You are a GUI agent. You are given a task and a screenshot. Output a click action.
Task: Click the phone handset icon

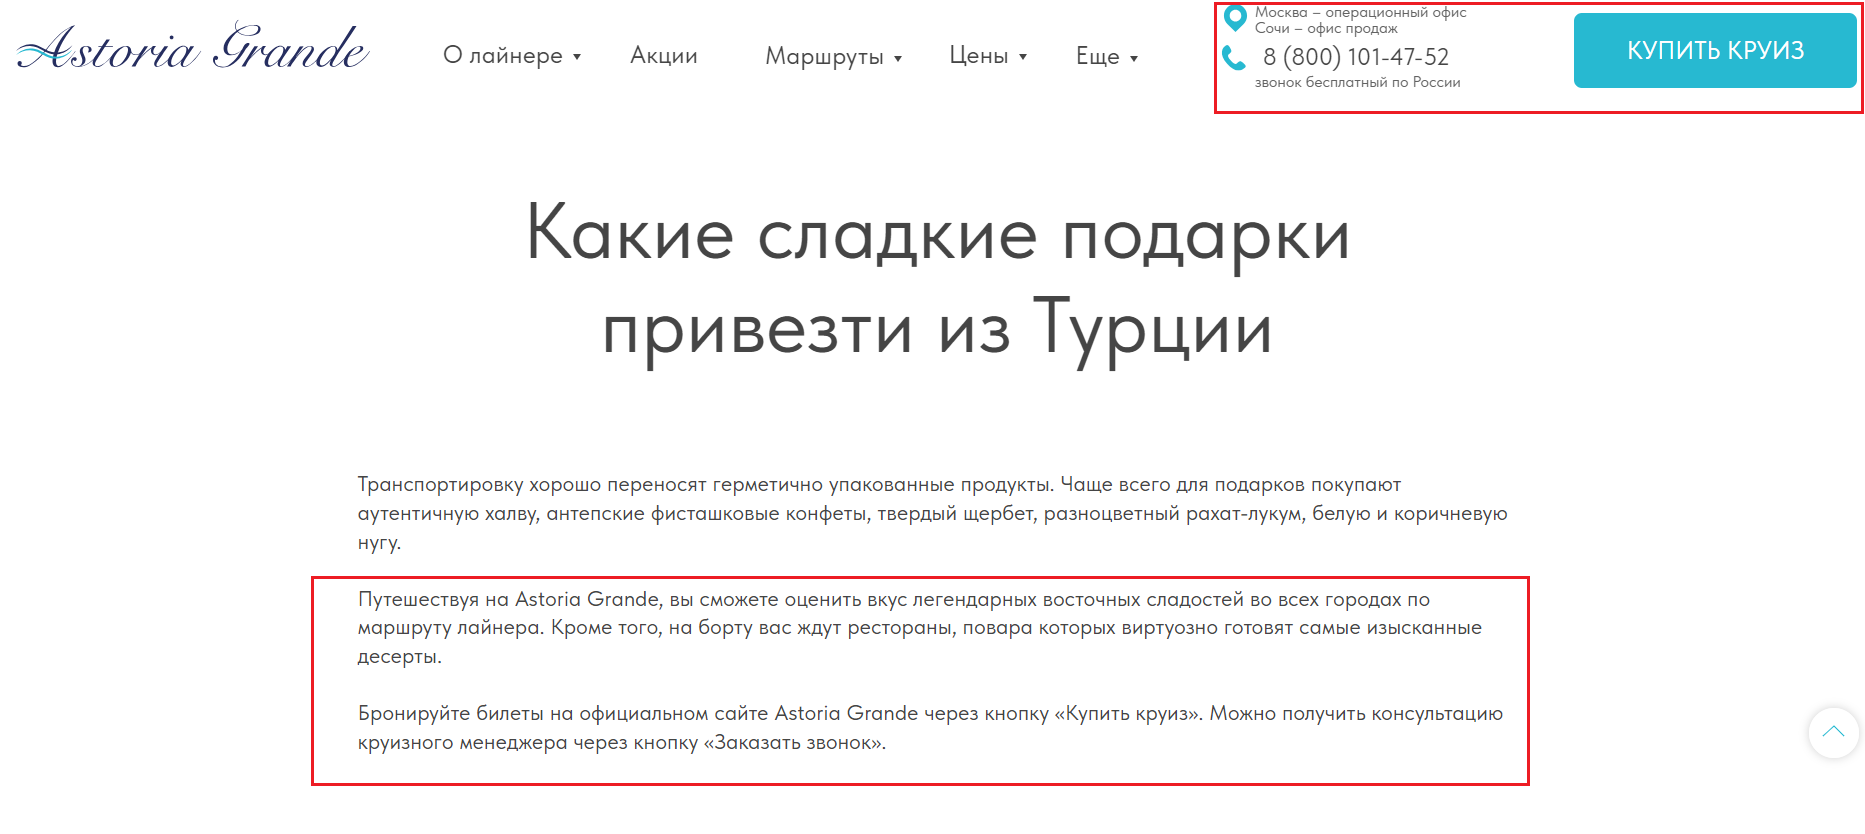click(1234, 58)
